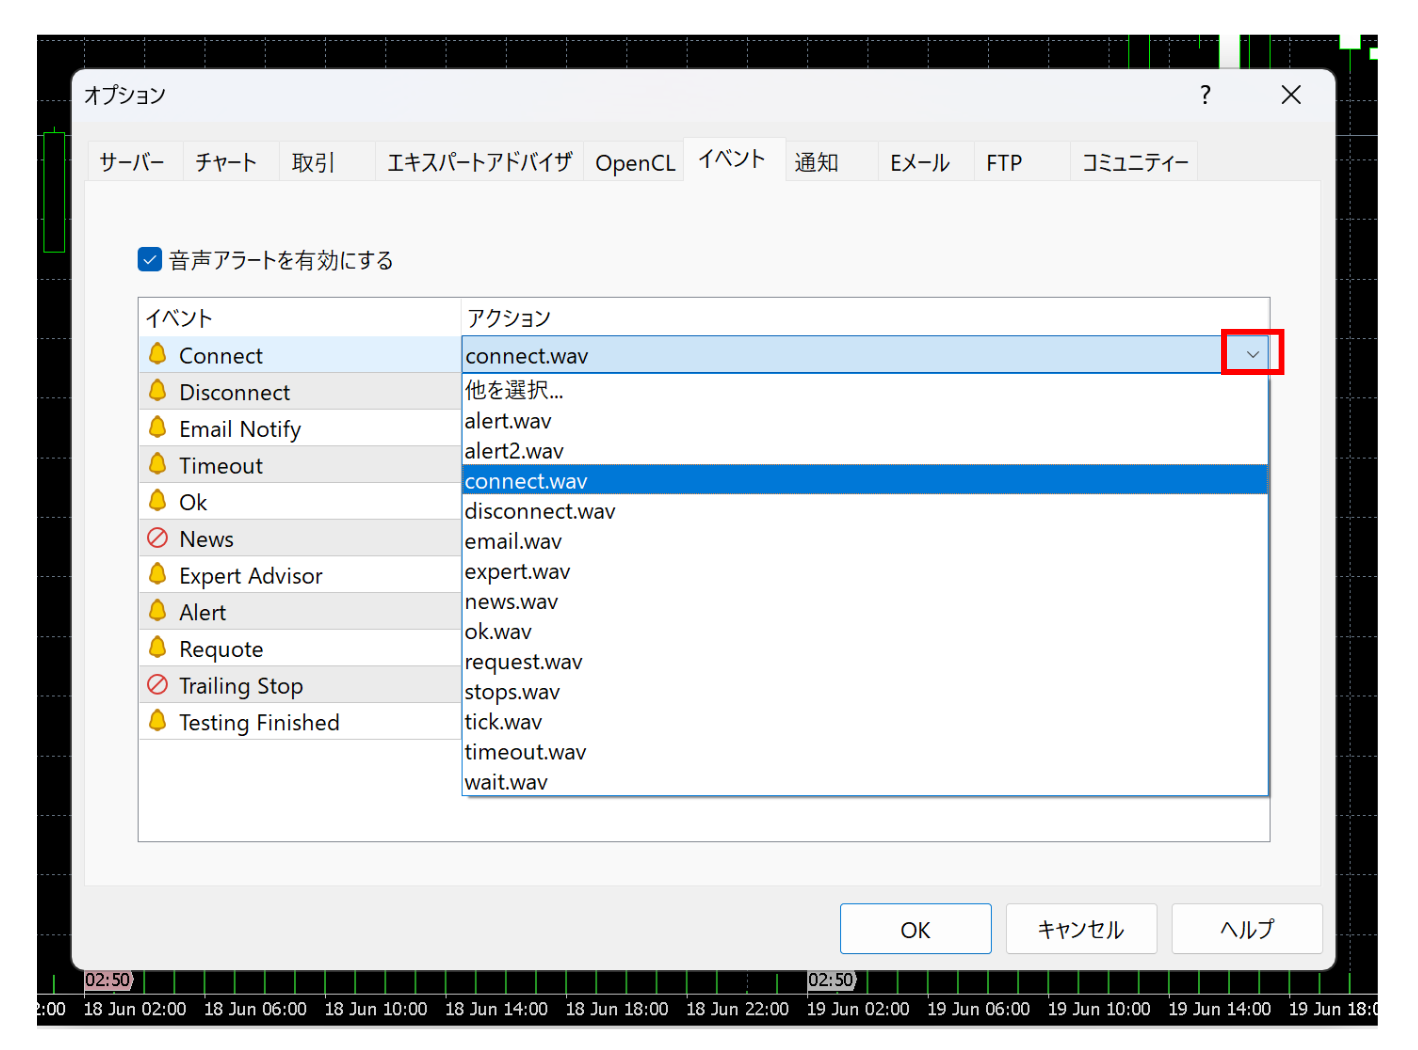Image resolution: width=1418 pixels, height=1050 pixels.
Task: Switch to the チャート tab
Action: (227, 161)
